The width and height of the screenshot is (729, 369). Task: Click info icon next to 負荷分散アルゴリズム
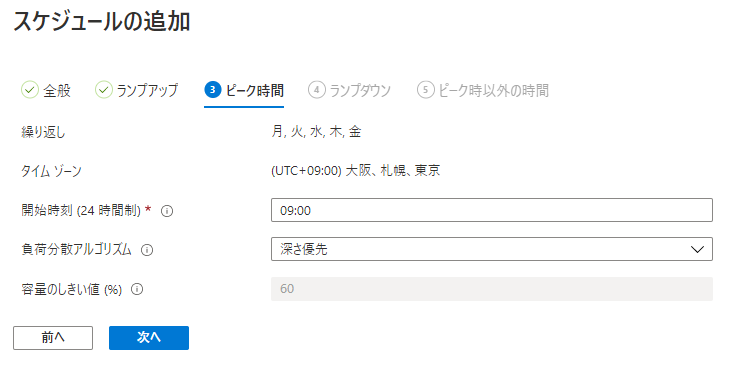pos(147,250)
